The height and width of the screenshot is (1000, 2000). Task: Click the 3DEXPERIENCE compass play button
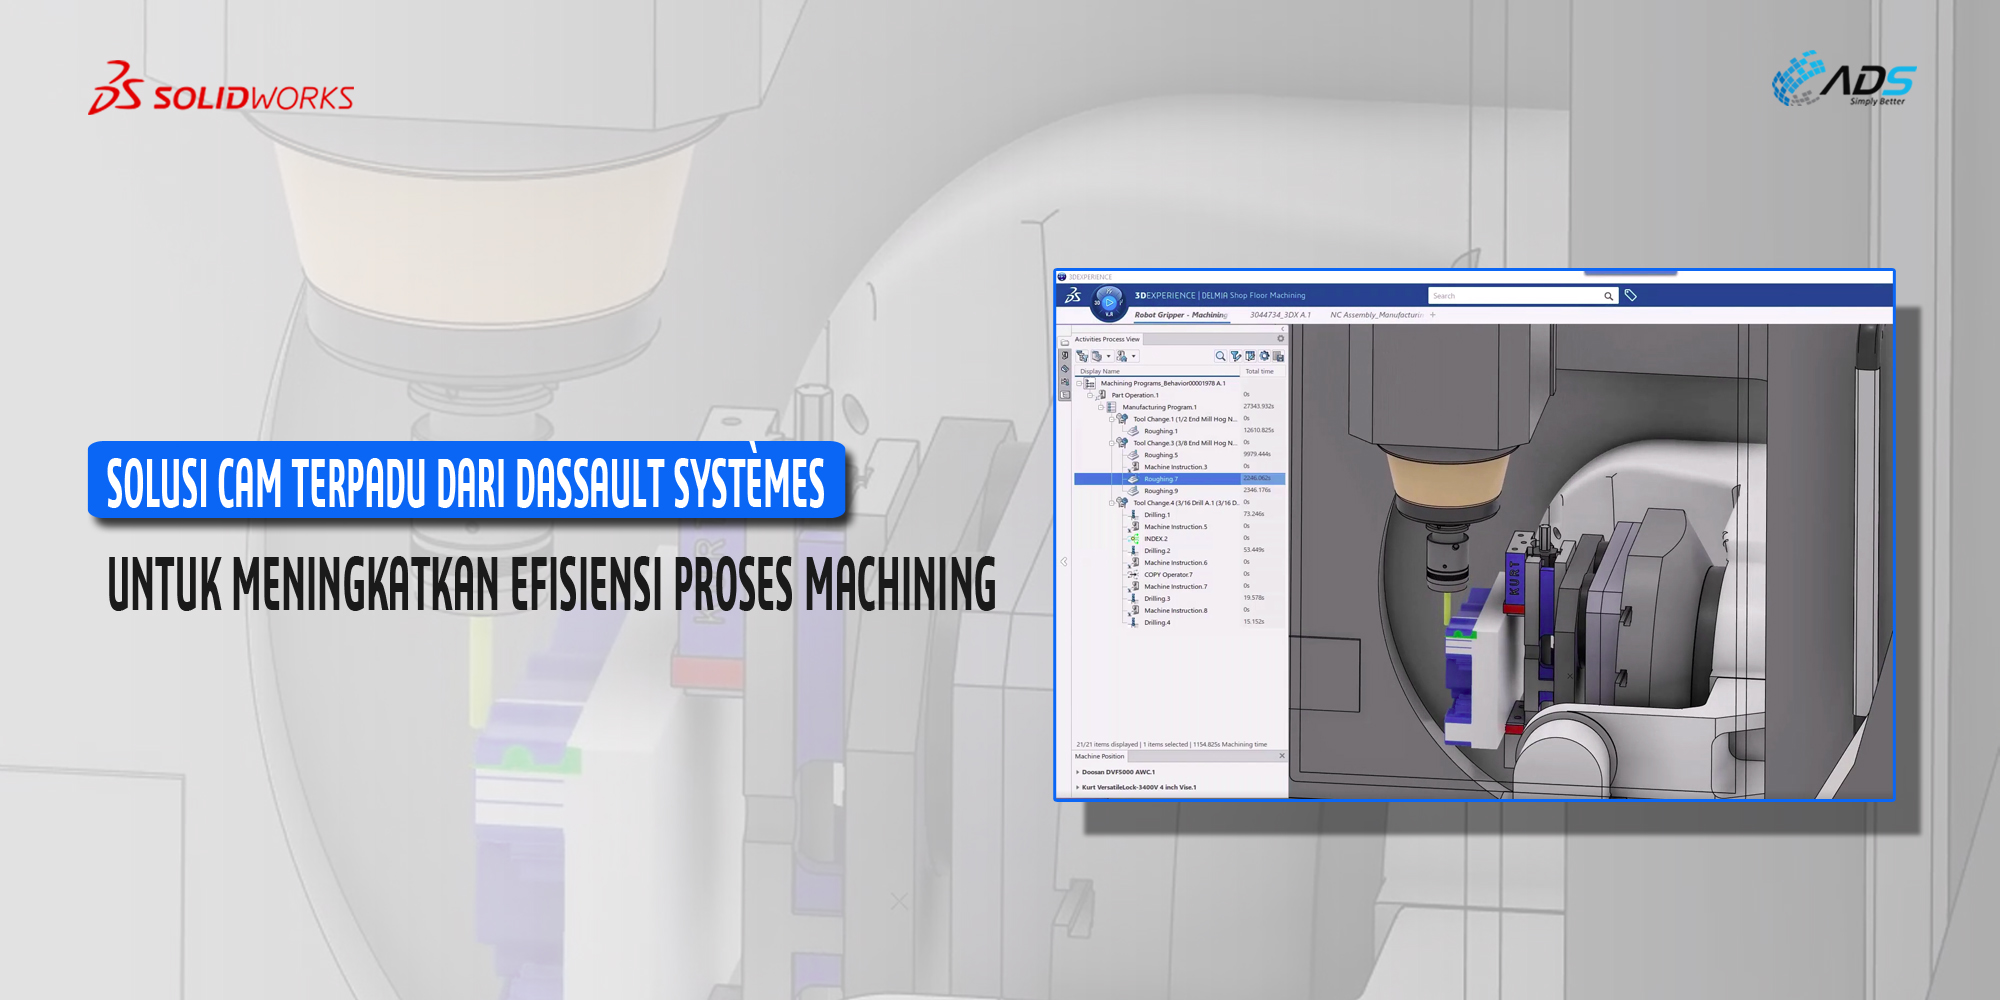coord(1109,302)
